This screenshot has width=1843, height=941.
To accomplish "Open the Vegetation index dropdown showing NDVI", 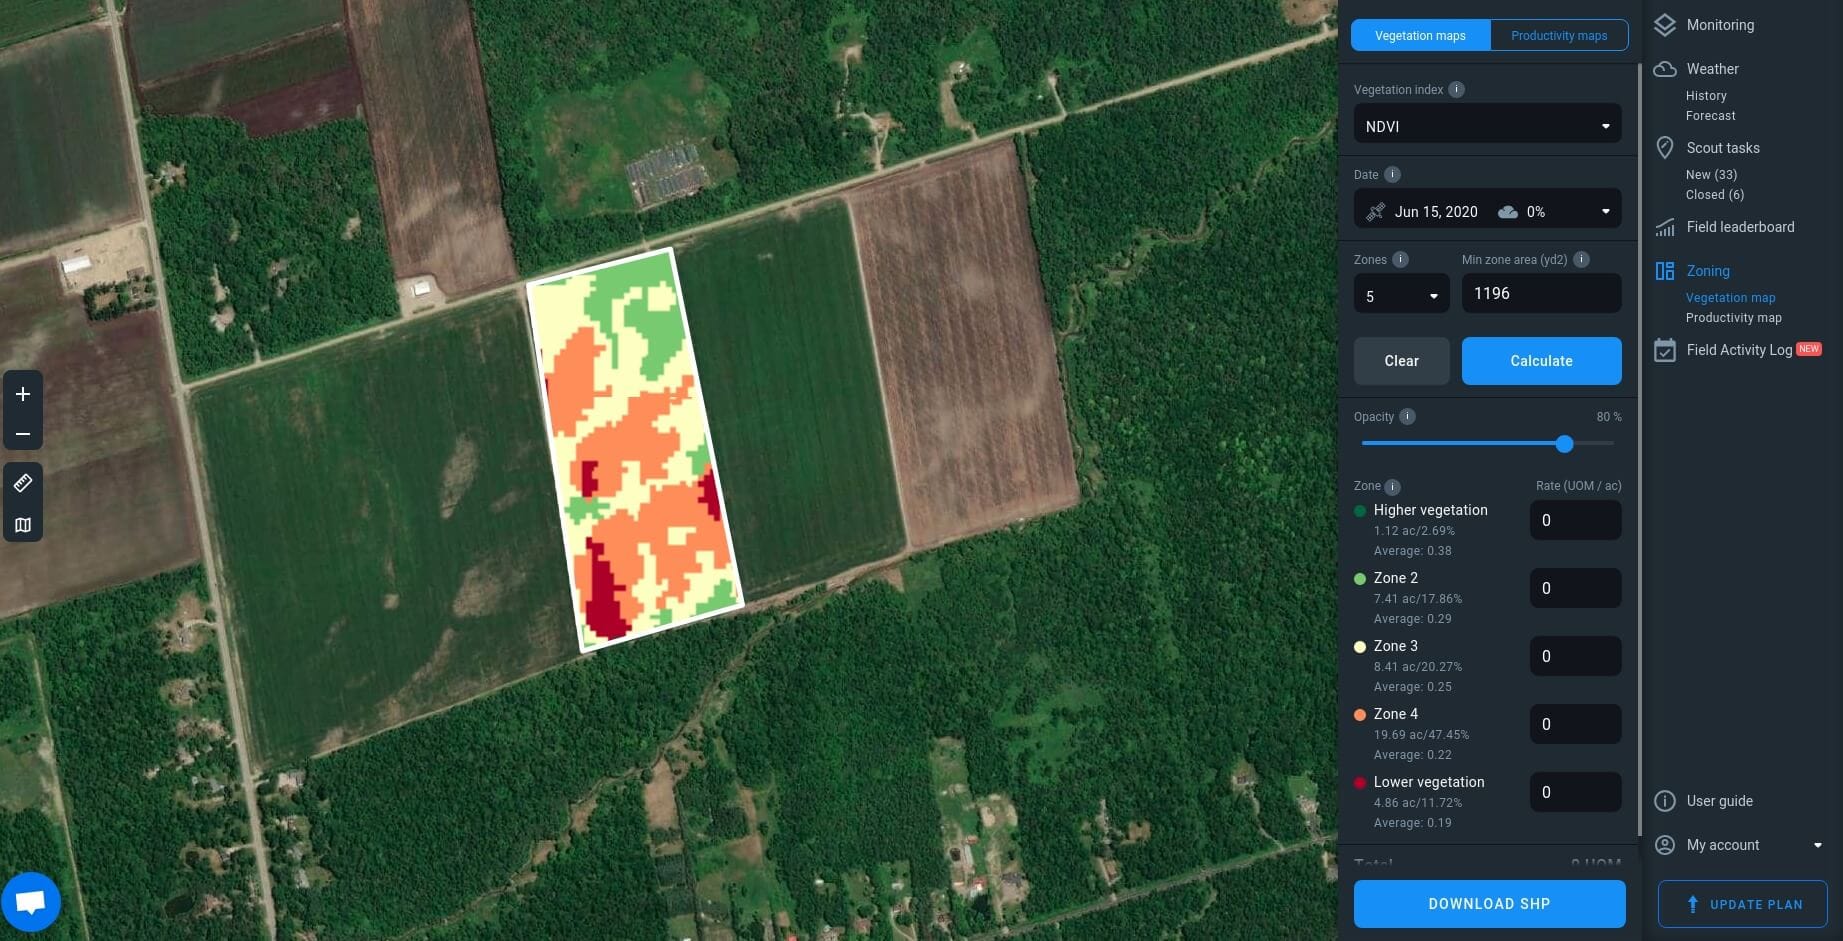I will [x=1487, y=125].
